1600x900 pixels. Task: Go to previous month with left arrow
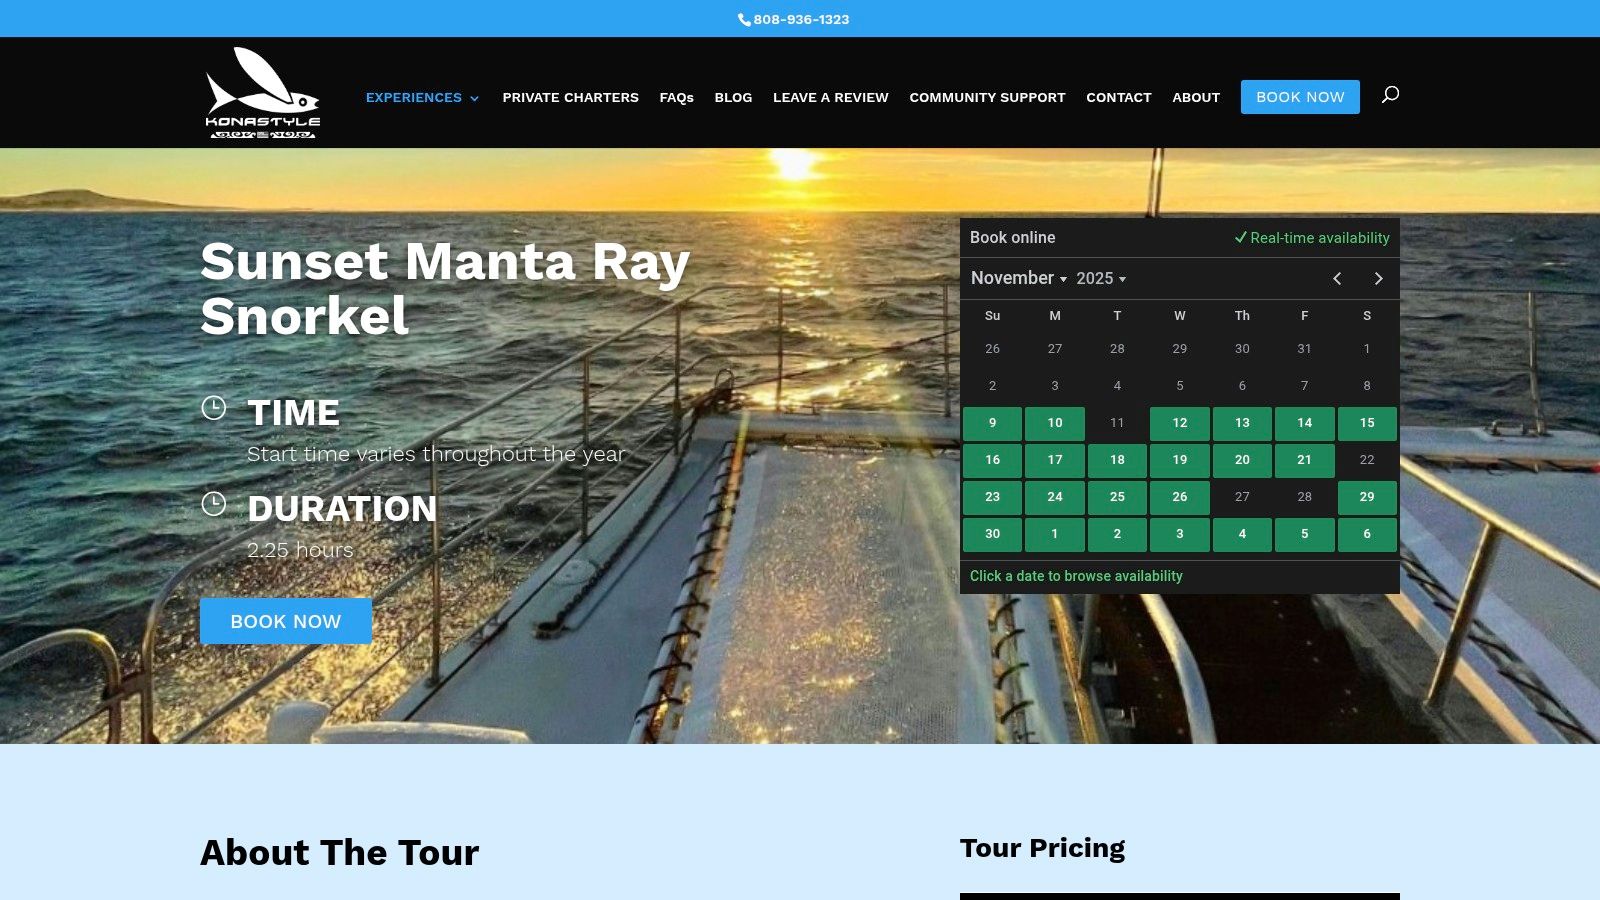pyautogui.click(x=1337, y=279)
